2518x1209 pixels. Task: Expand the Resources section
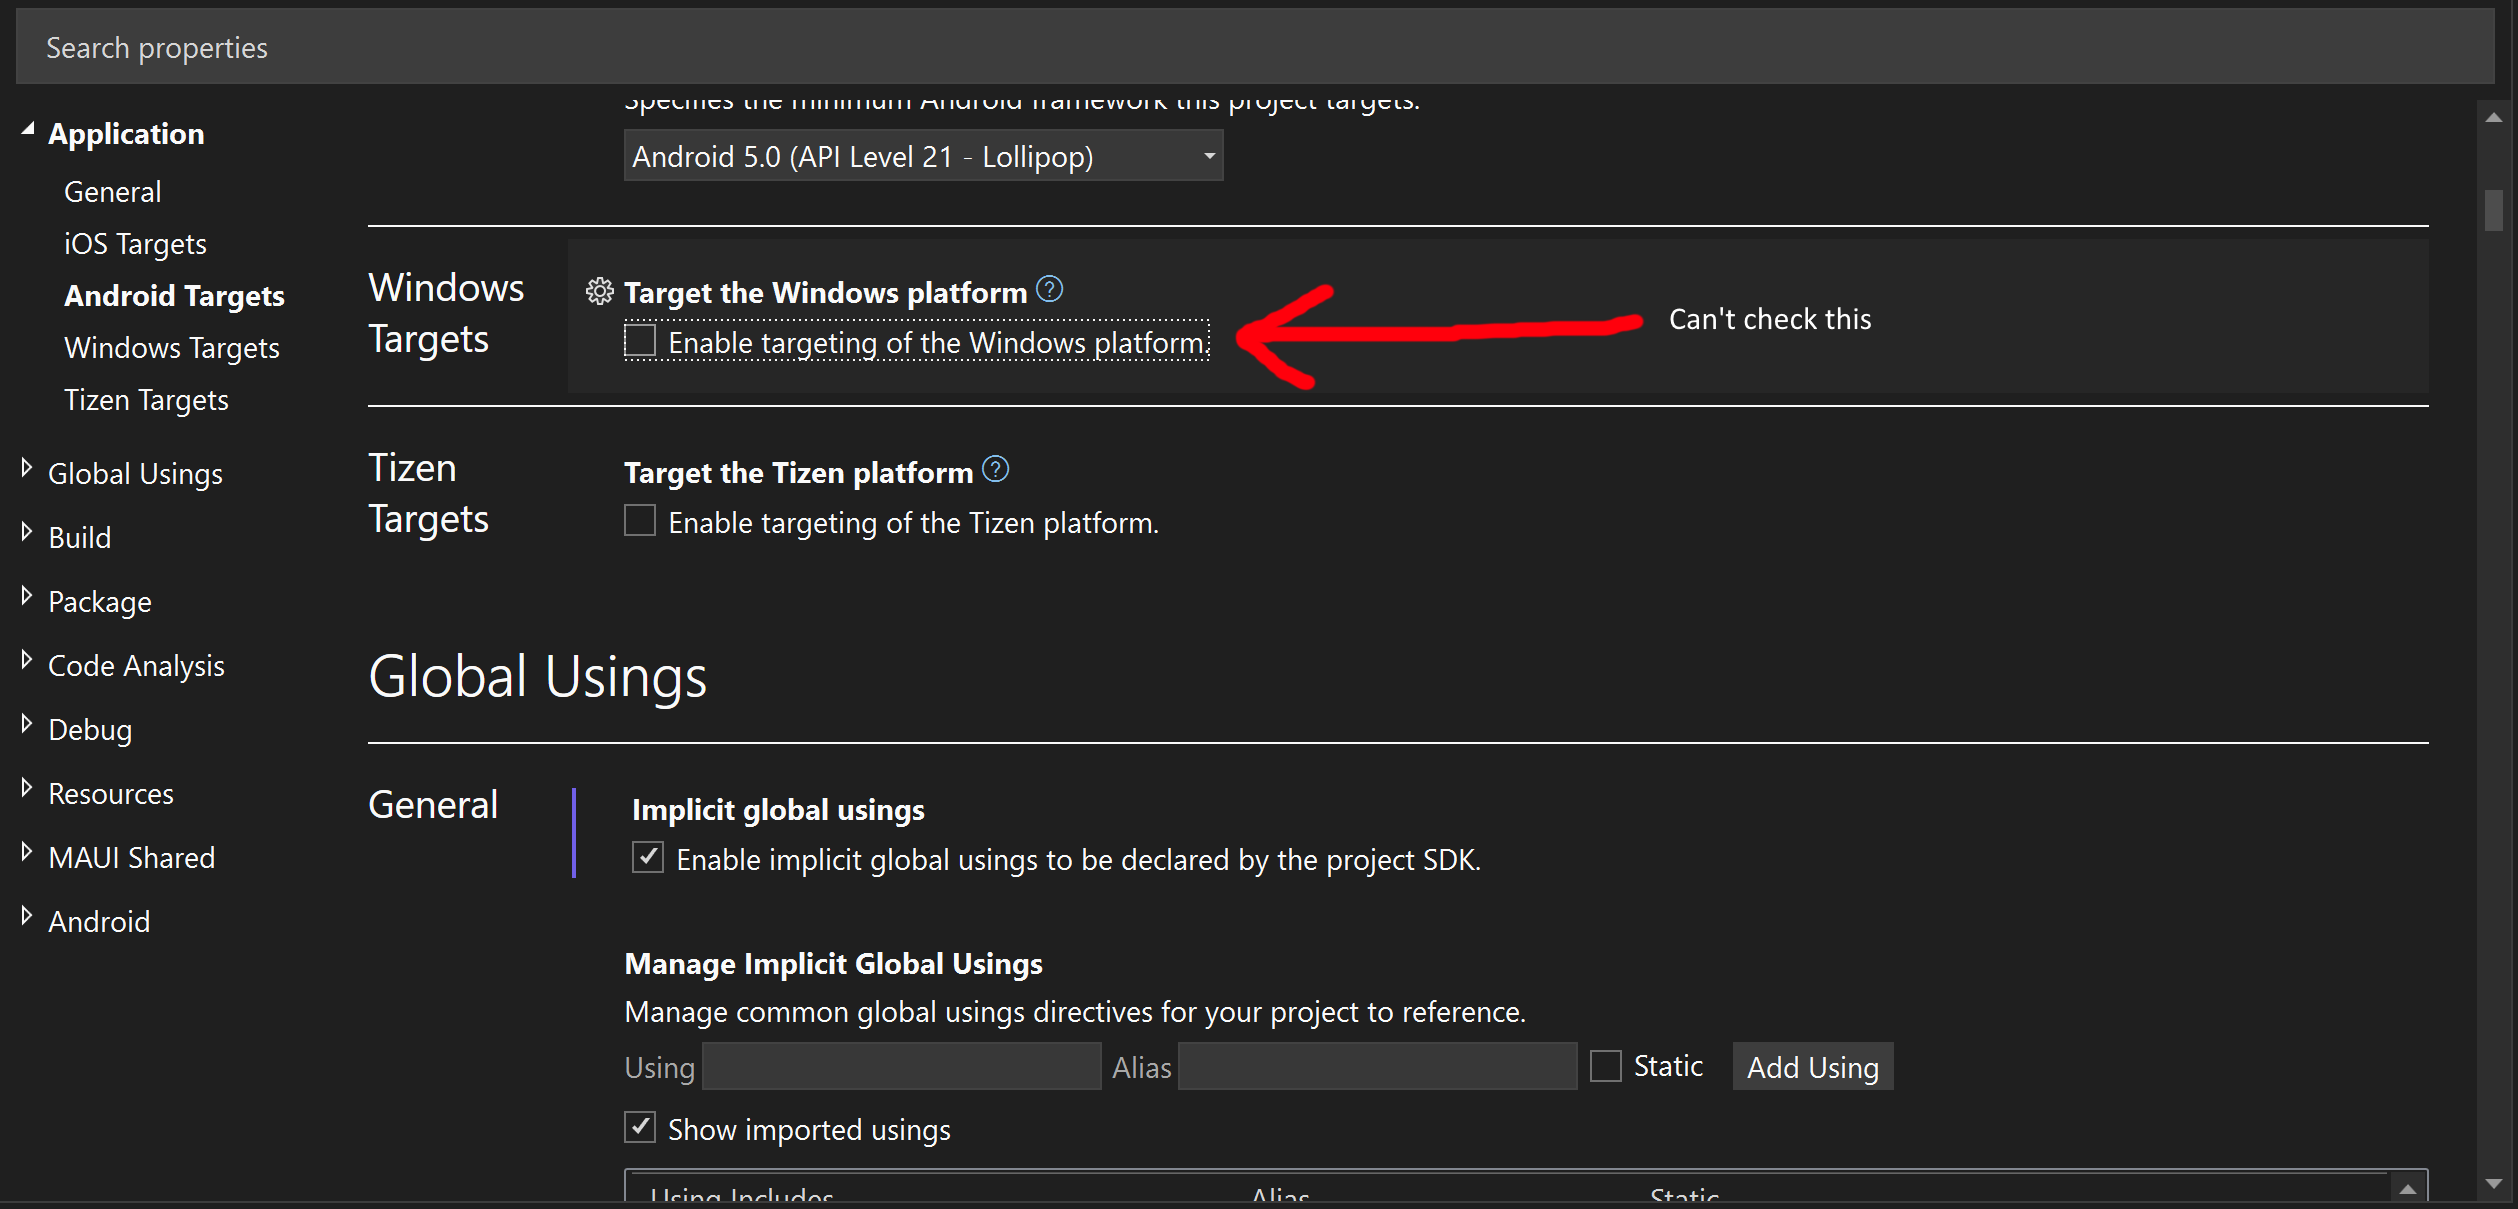click(x=27, y=787)
